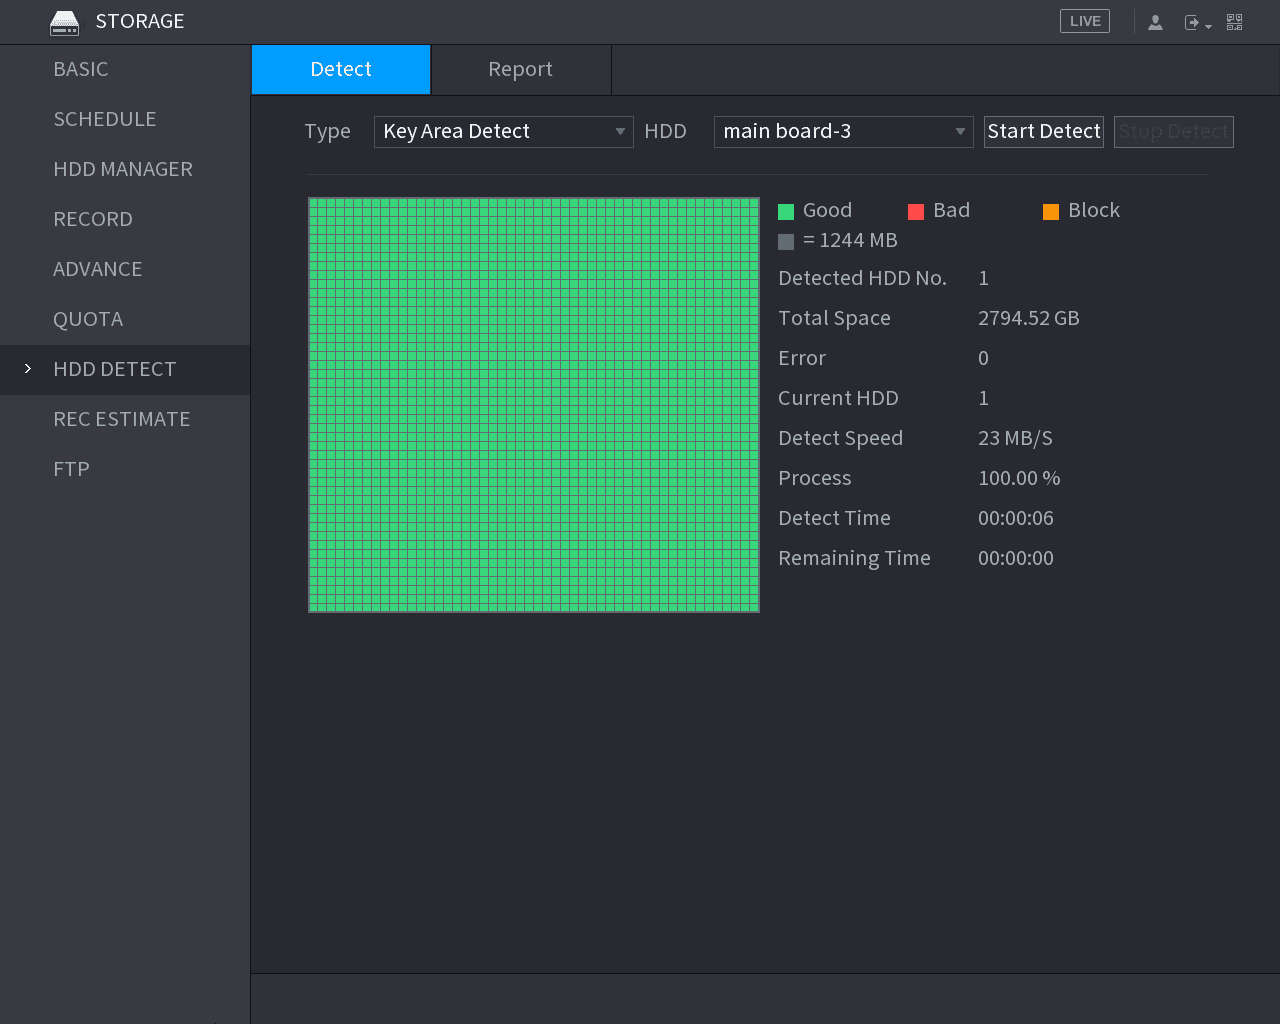
Task: Click the Total Space value 2794.52 GB
Action: 1029,318
